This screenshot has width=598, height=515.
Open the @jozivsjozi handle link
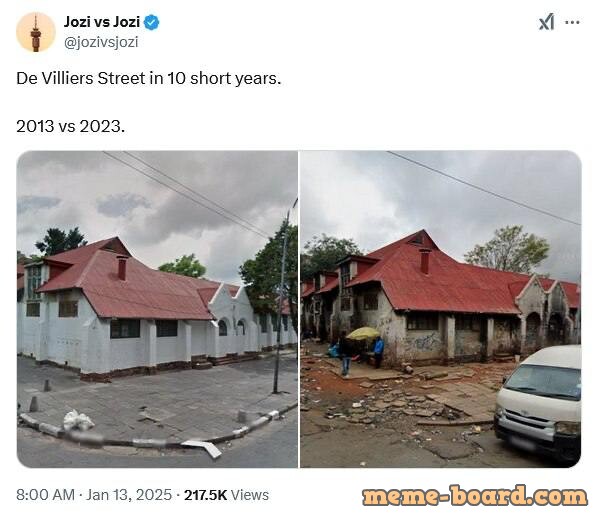coord(101,42)
